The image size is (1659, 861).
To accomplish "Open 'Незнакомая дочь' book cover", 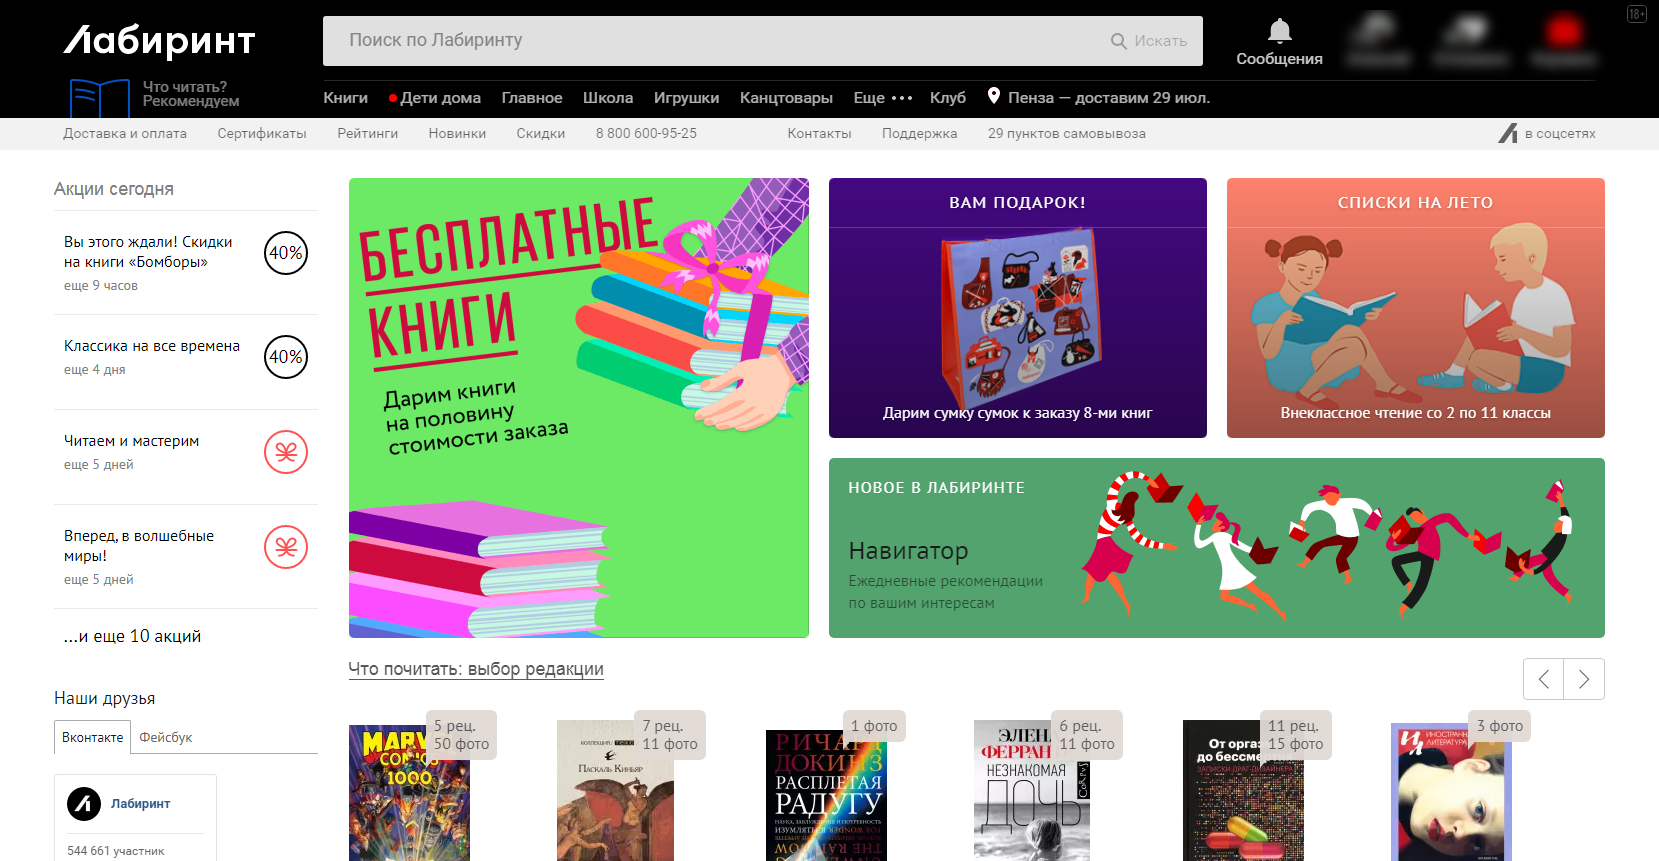I will click(1032, 791).
